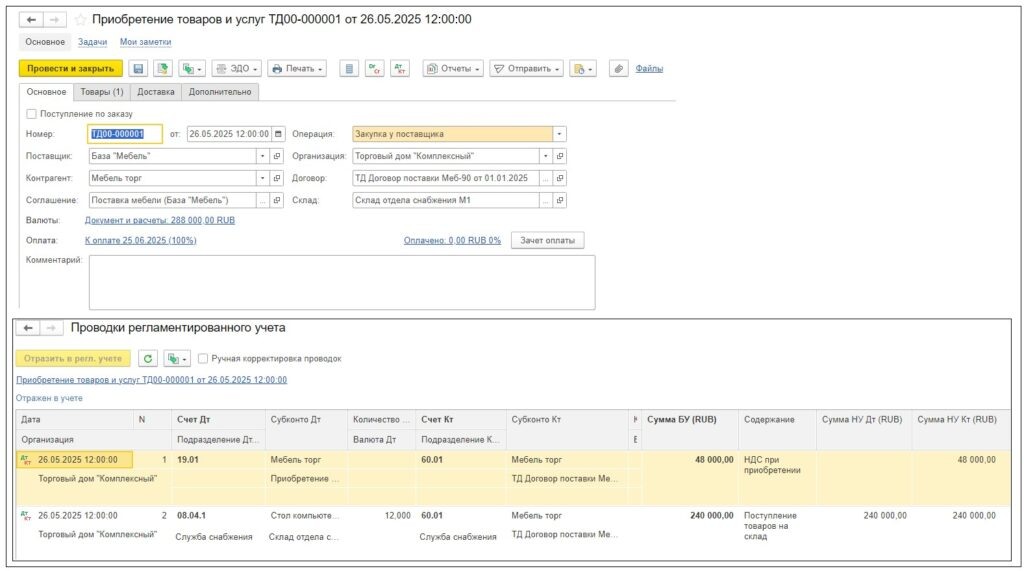Click the 12,000 quantity cell
The height and width of the screenshot is (571, 1024).
(x=381, y=515)
